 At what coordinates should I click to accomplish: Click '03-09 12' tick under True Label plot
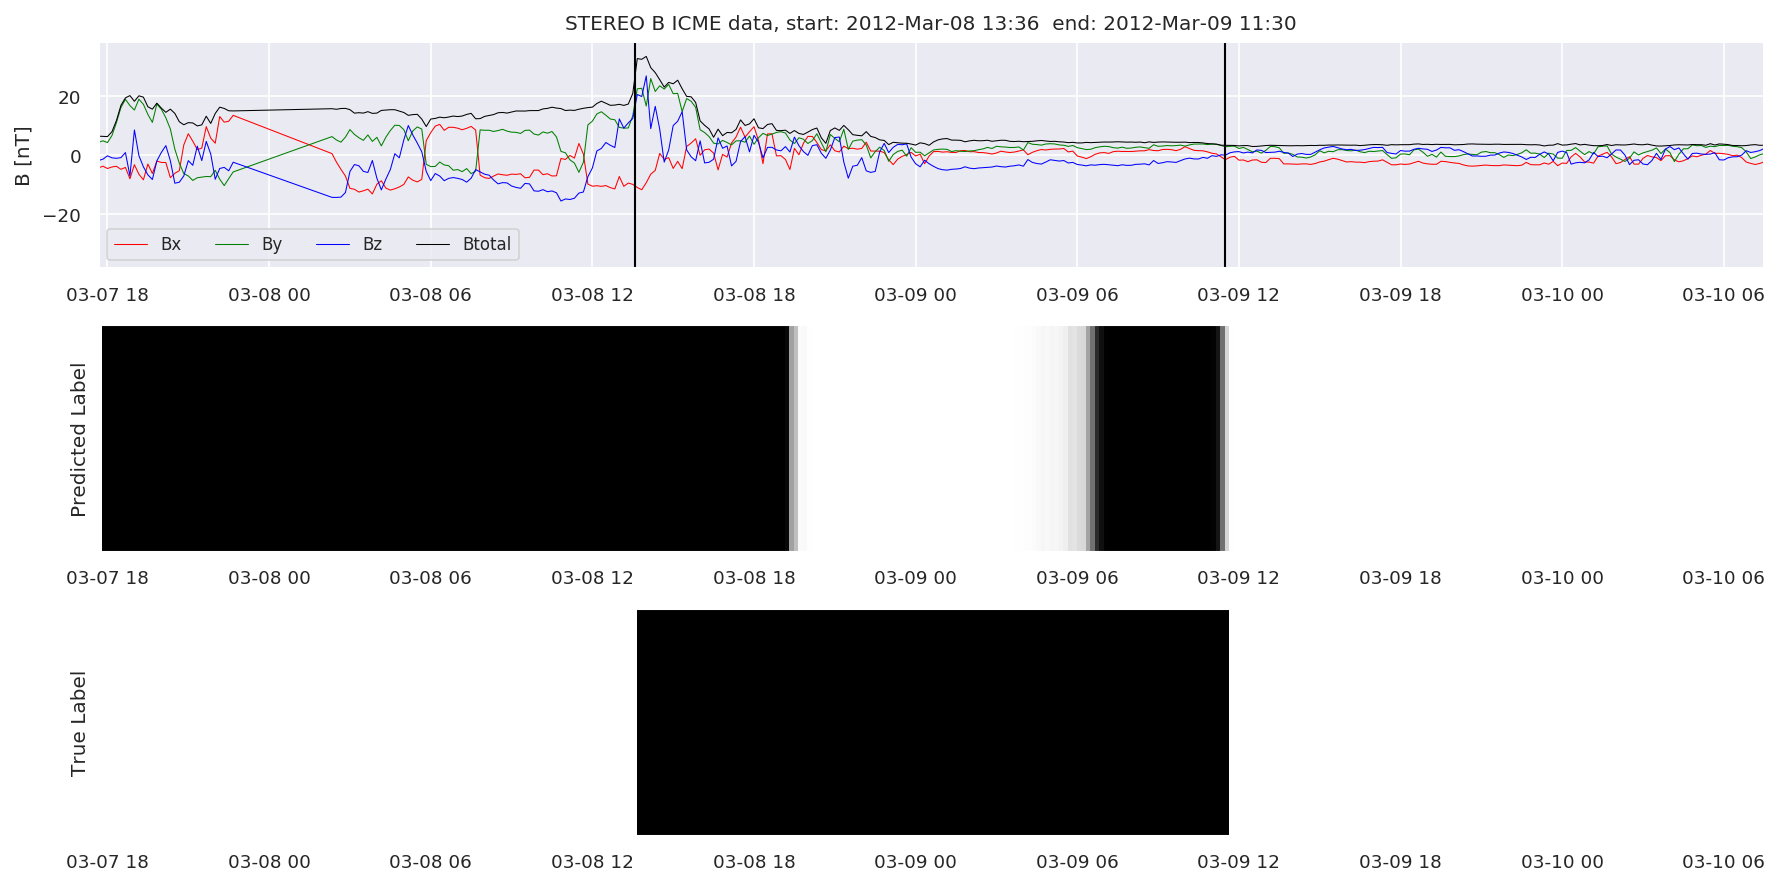coord(1238,862)
